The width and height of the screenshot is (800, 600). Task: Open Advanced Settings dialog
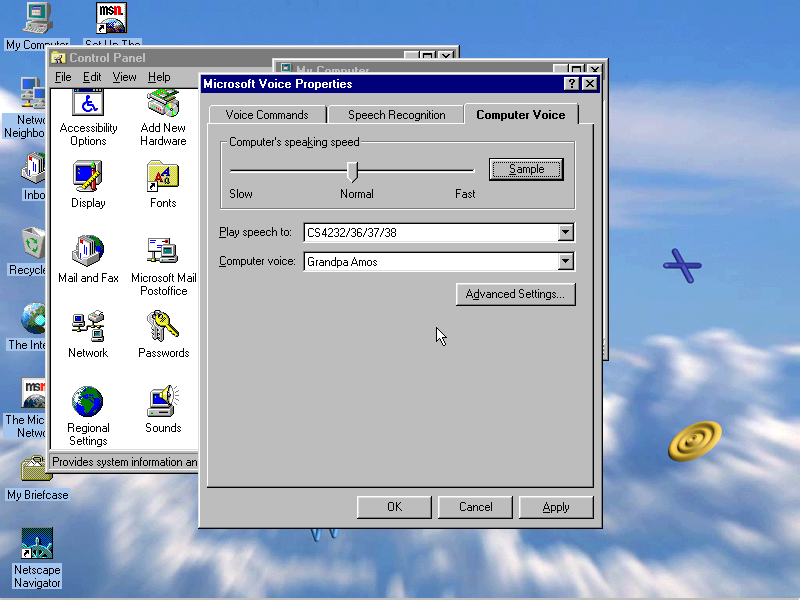(x=515, y=294)
